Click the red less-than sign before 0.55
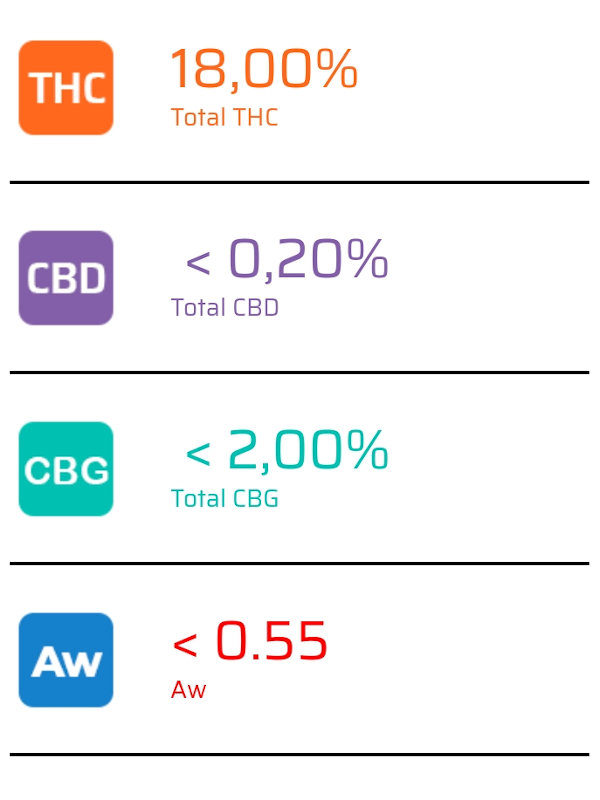This screenshot has width=600, height=800. pyautogui.click(x=185, y=645)
